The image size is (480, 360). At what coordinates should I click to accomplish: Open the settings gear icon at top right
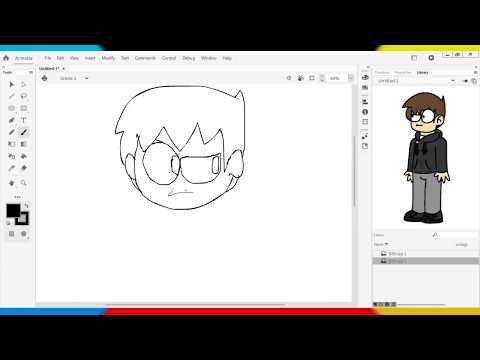(x=431, y=58)
